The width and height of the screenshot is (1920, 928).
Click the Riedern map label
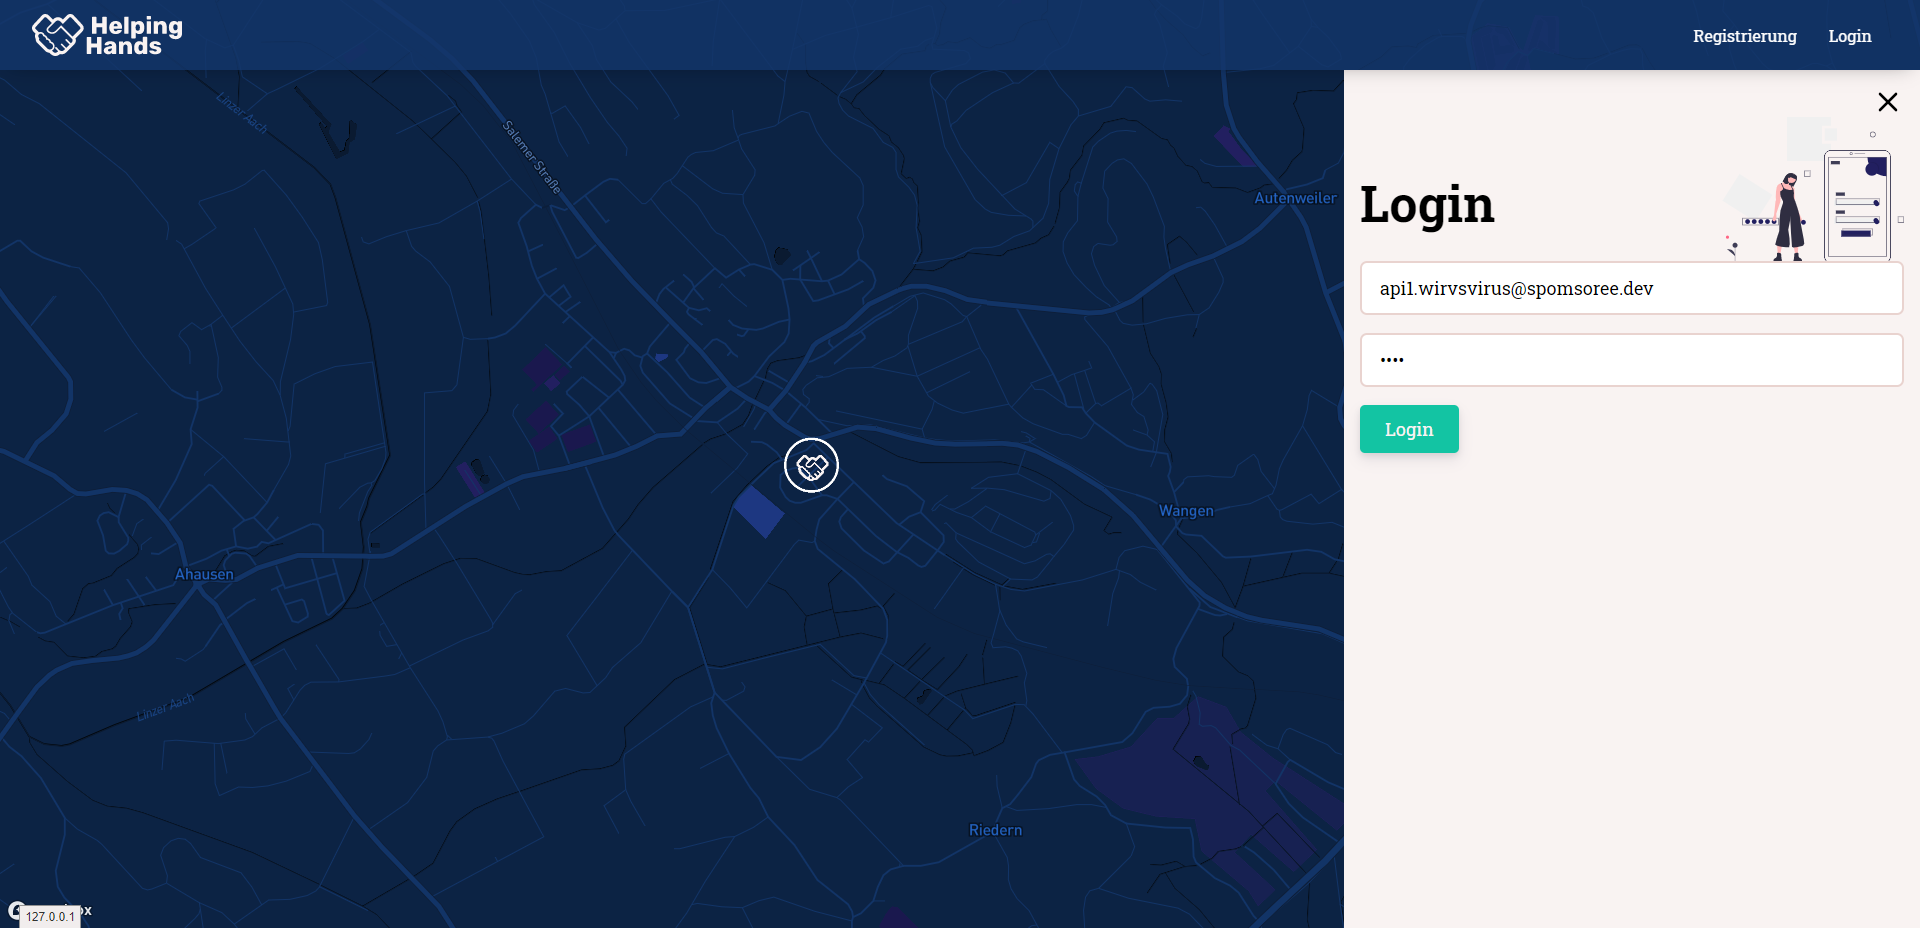pos(995,830)
